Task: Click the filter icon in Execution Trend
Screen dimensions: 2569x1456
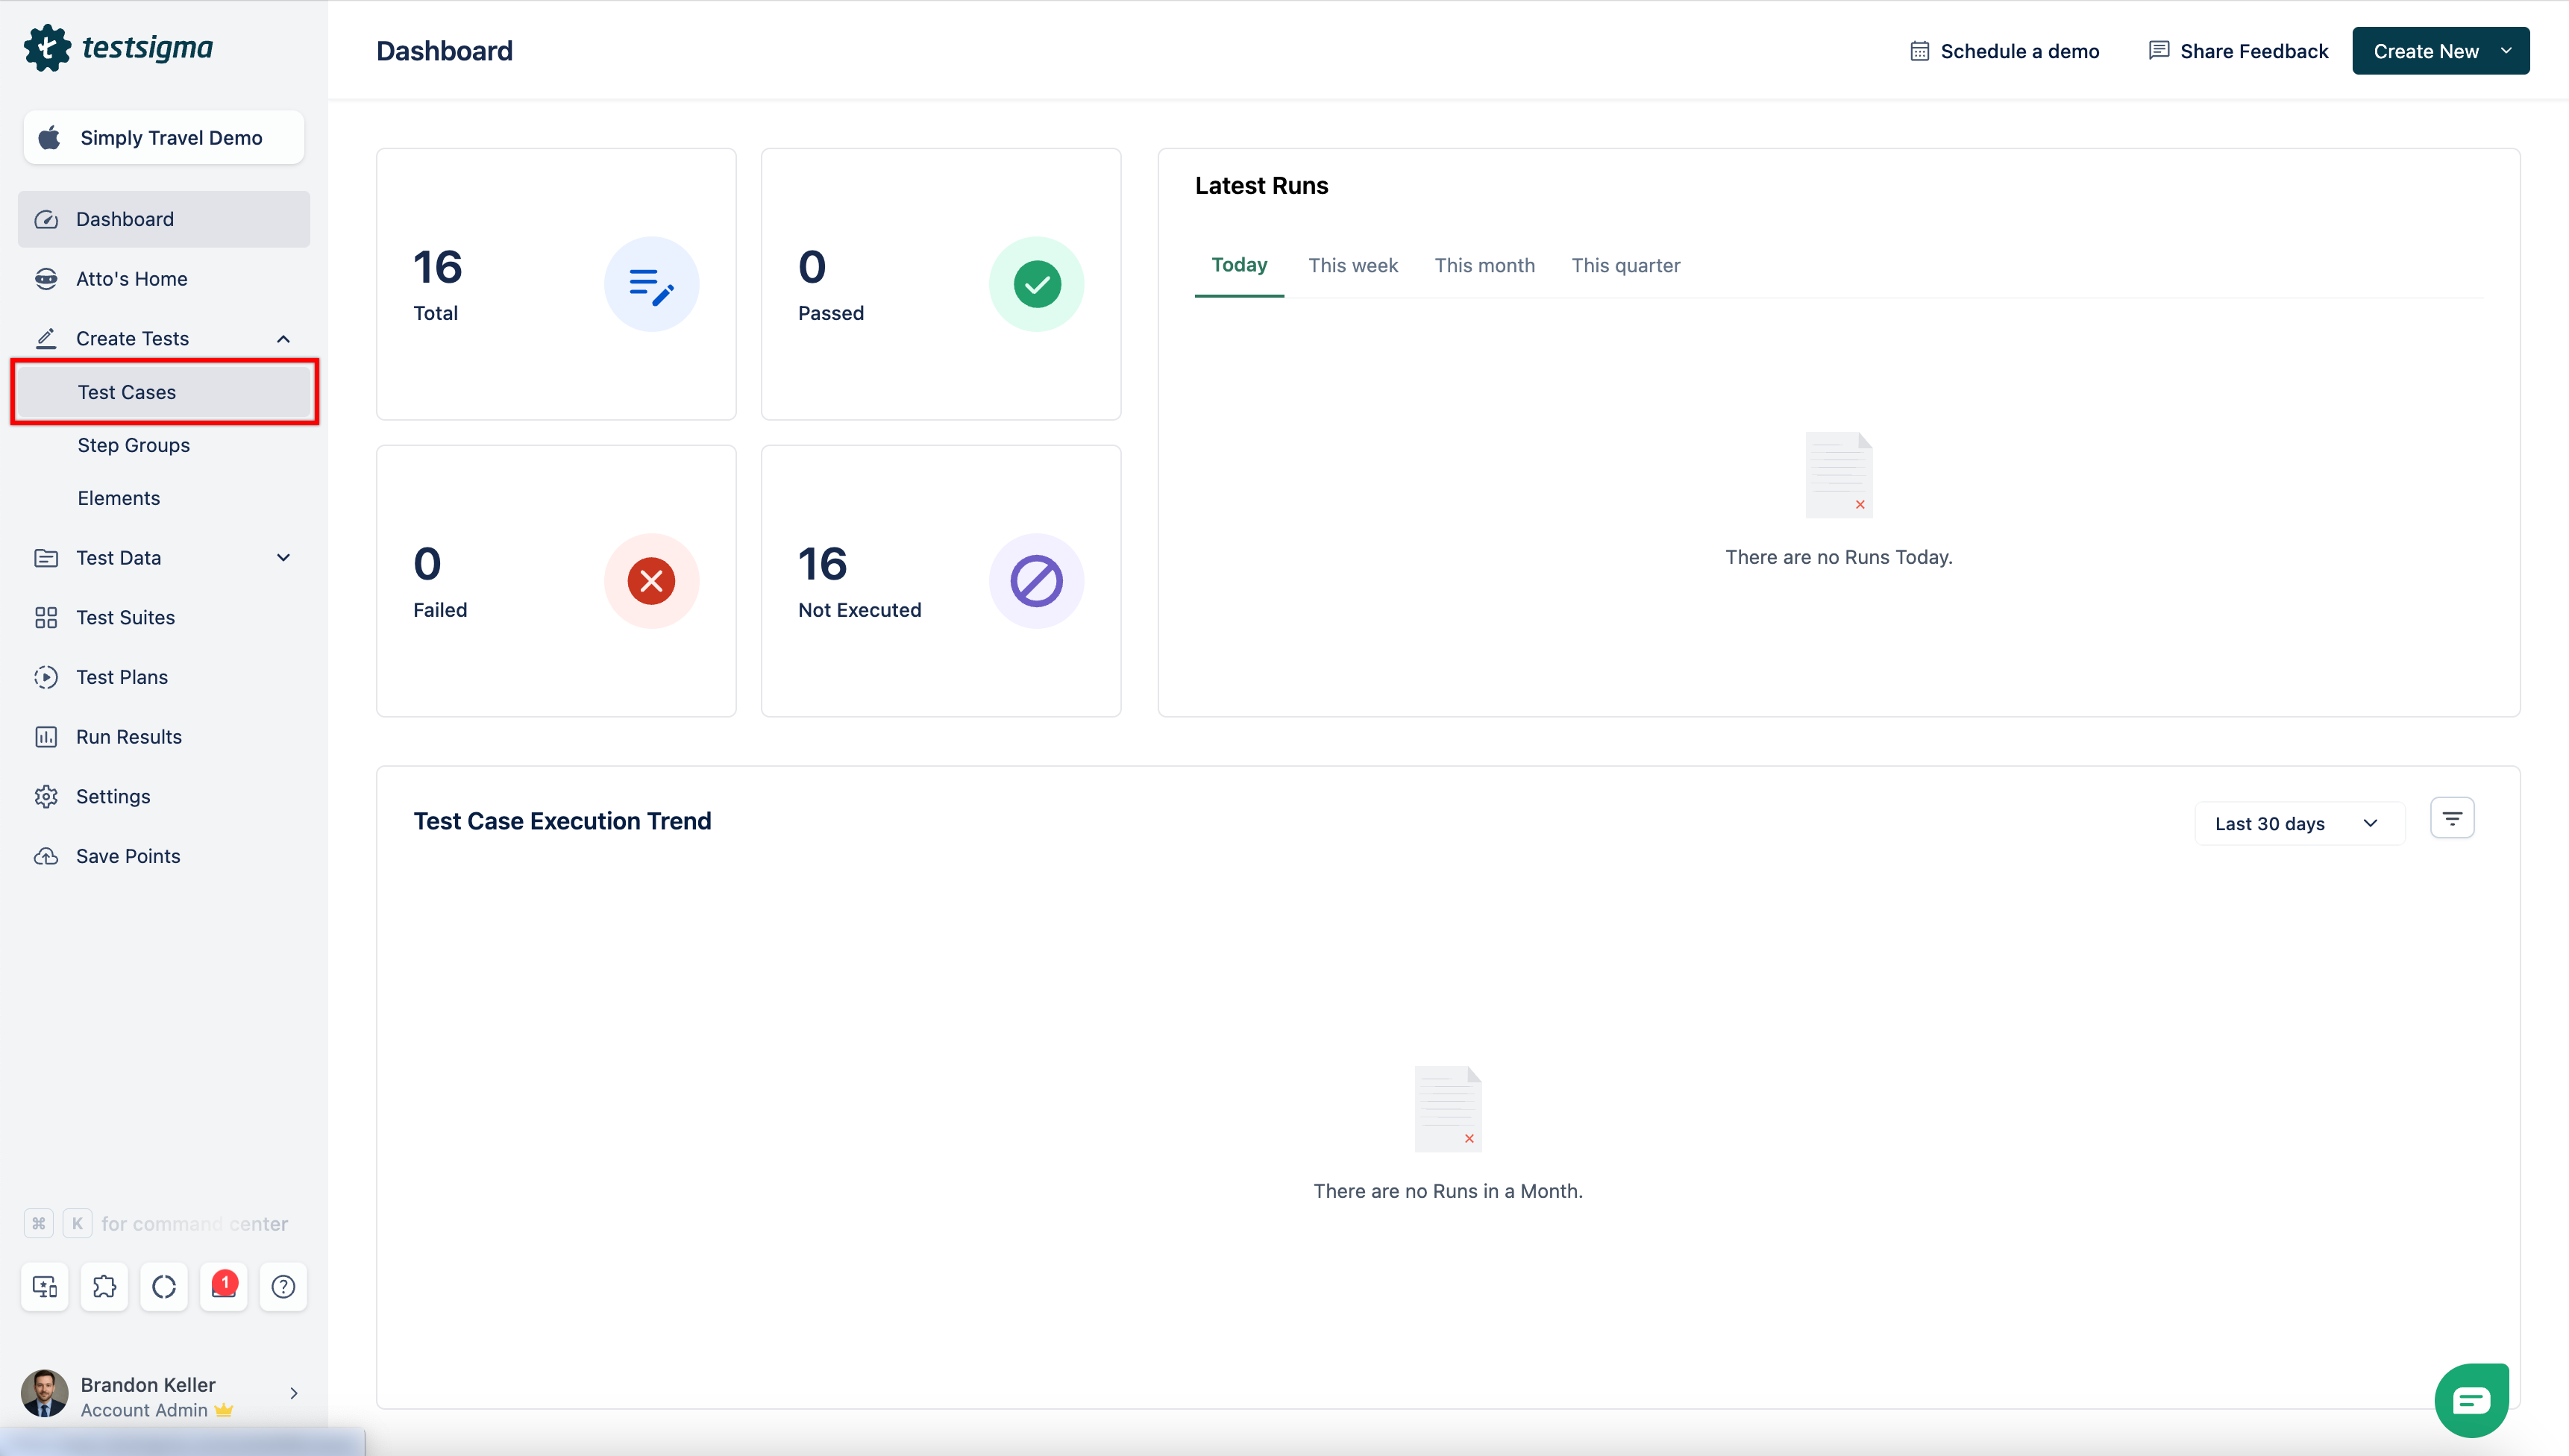Action: click(2451, 819)
